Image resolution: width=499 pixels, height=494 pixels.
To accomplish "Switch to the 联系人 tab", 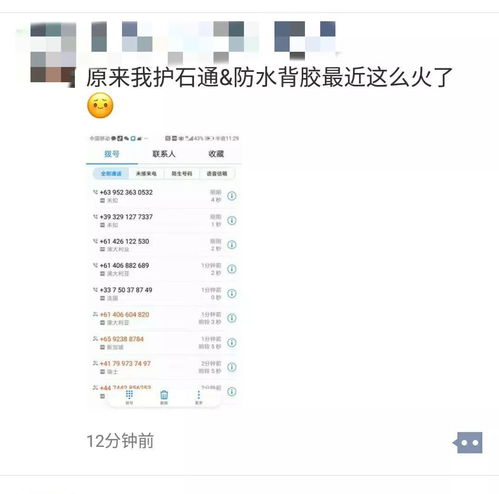I will pos(164,154).
